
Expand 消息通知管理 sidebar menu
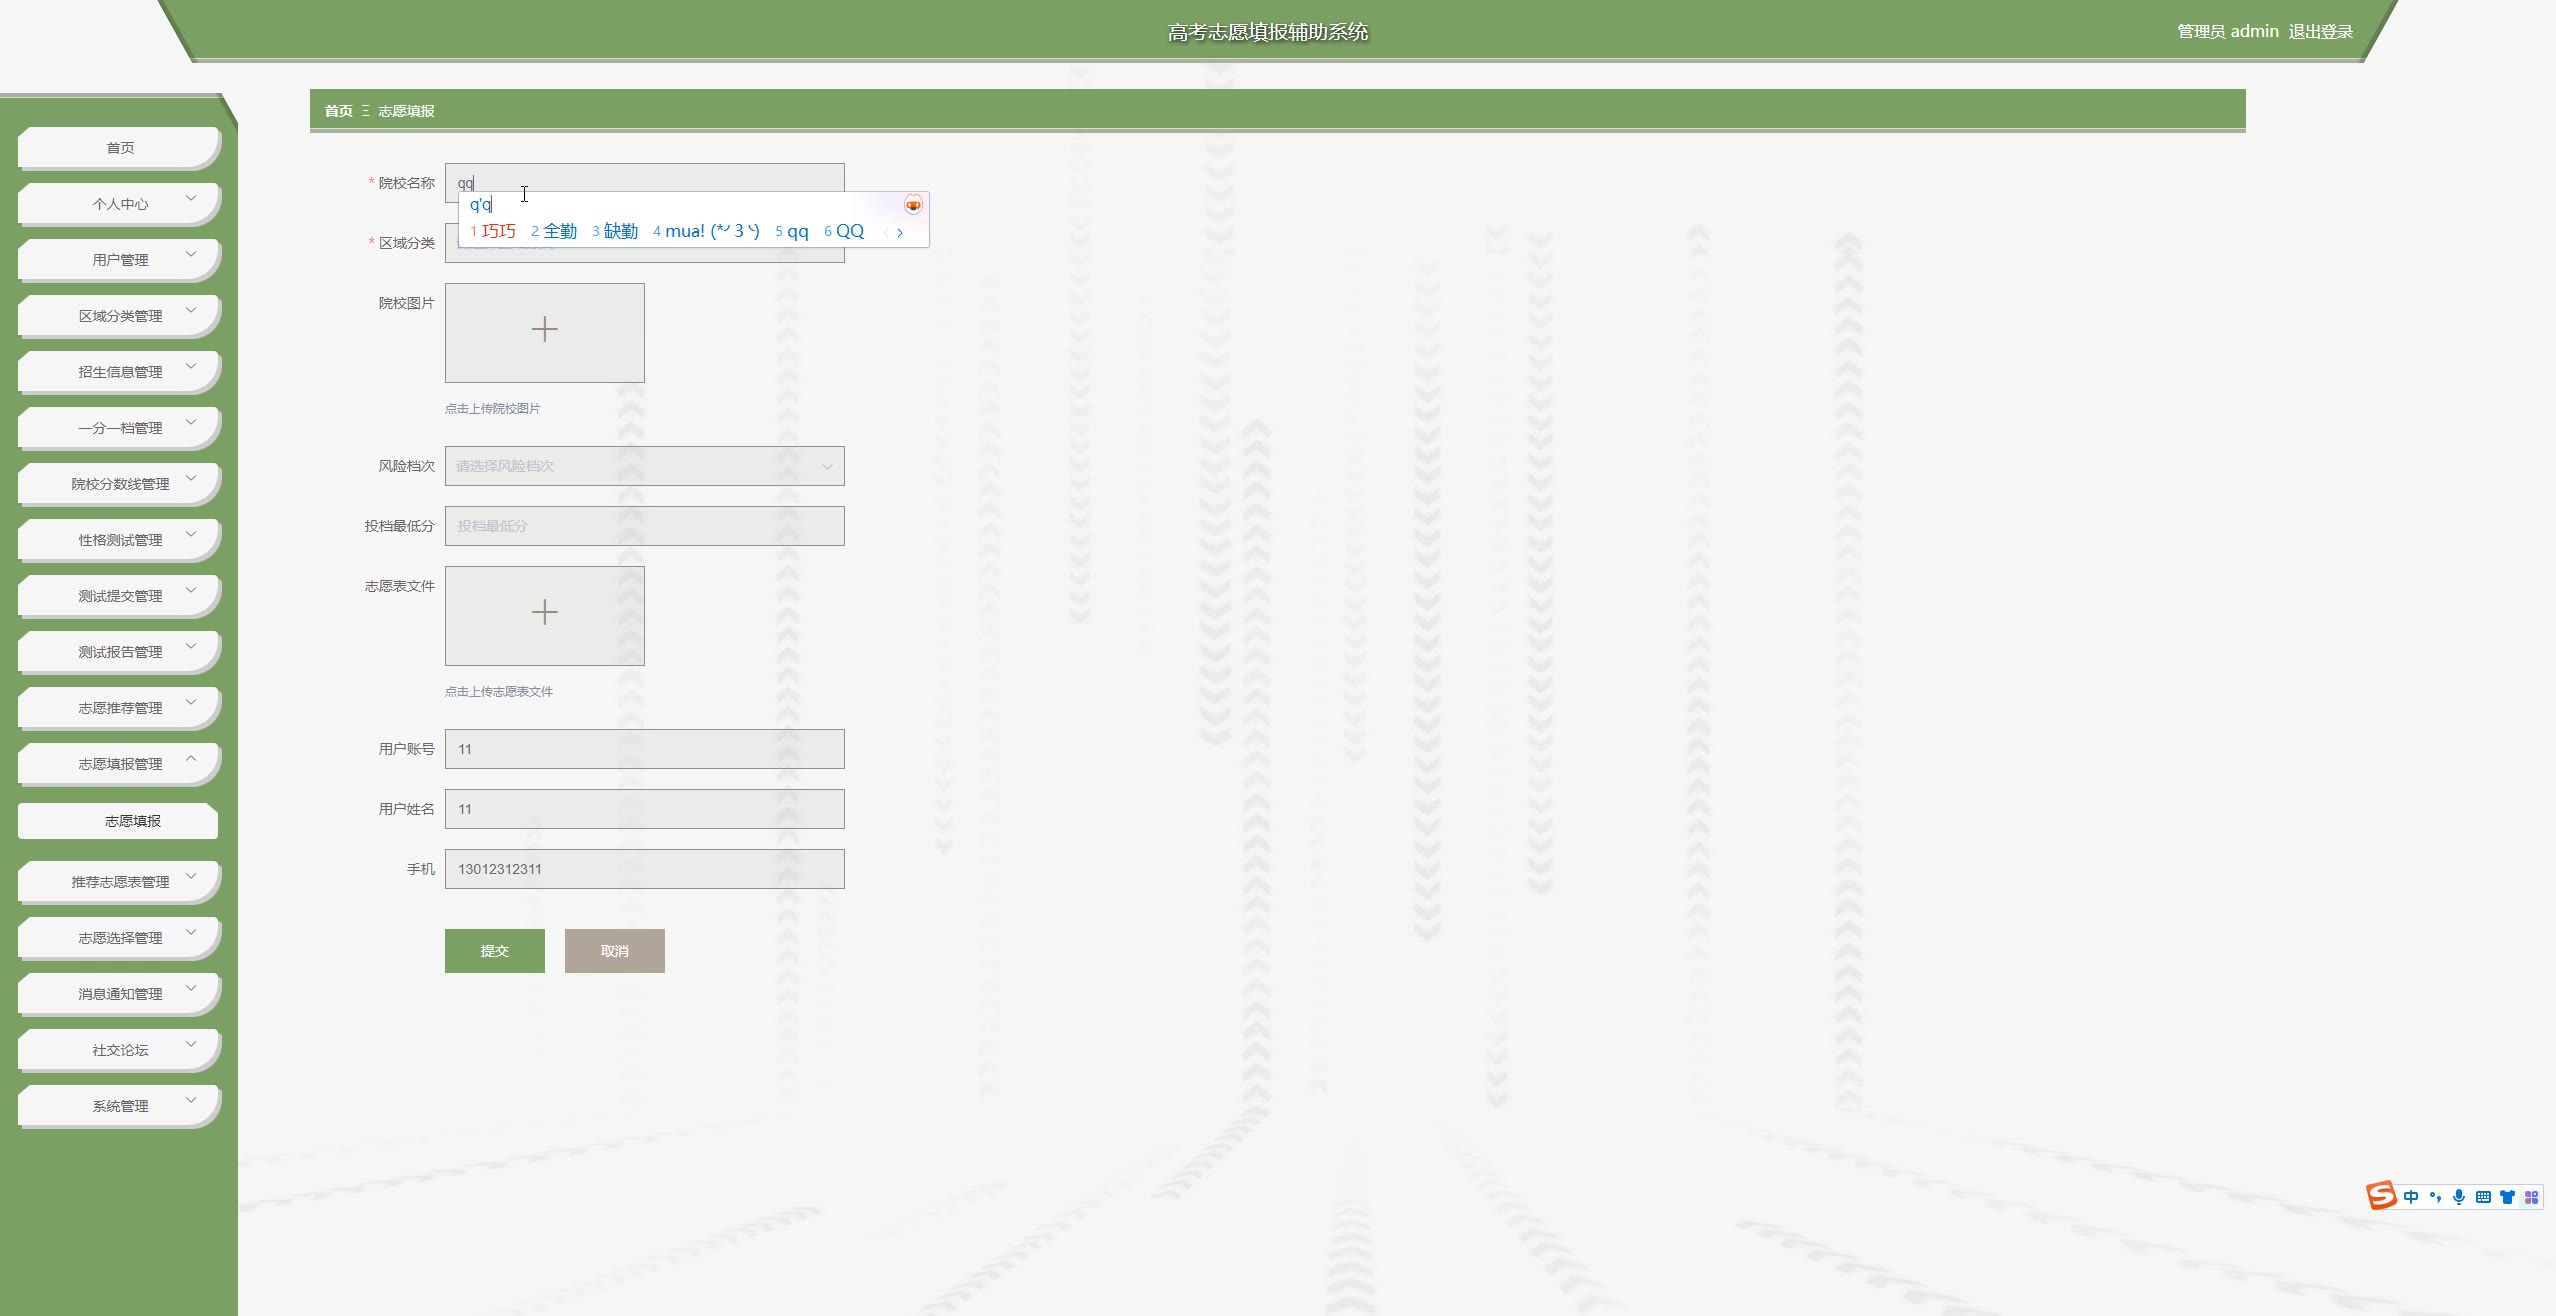[119, 994]
